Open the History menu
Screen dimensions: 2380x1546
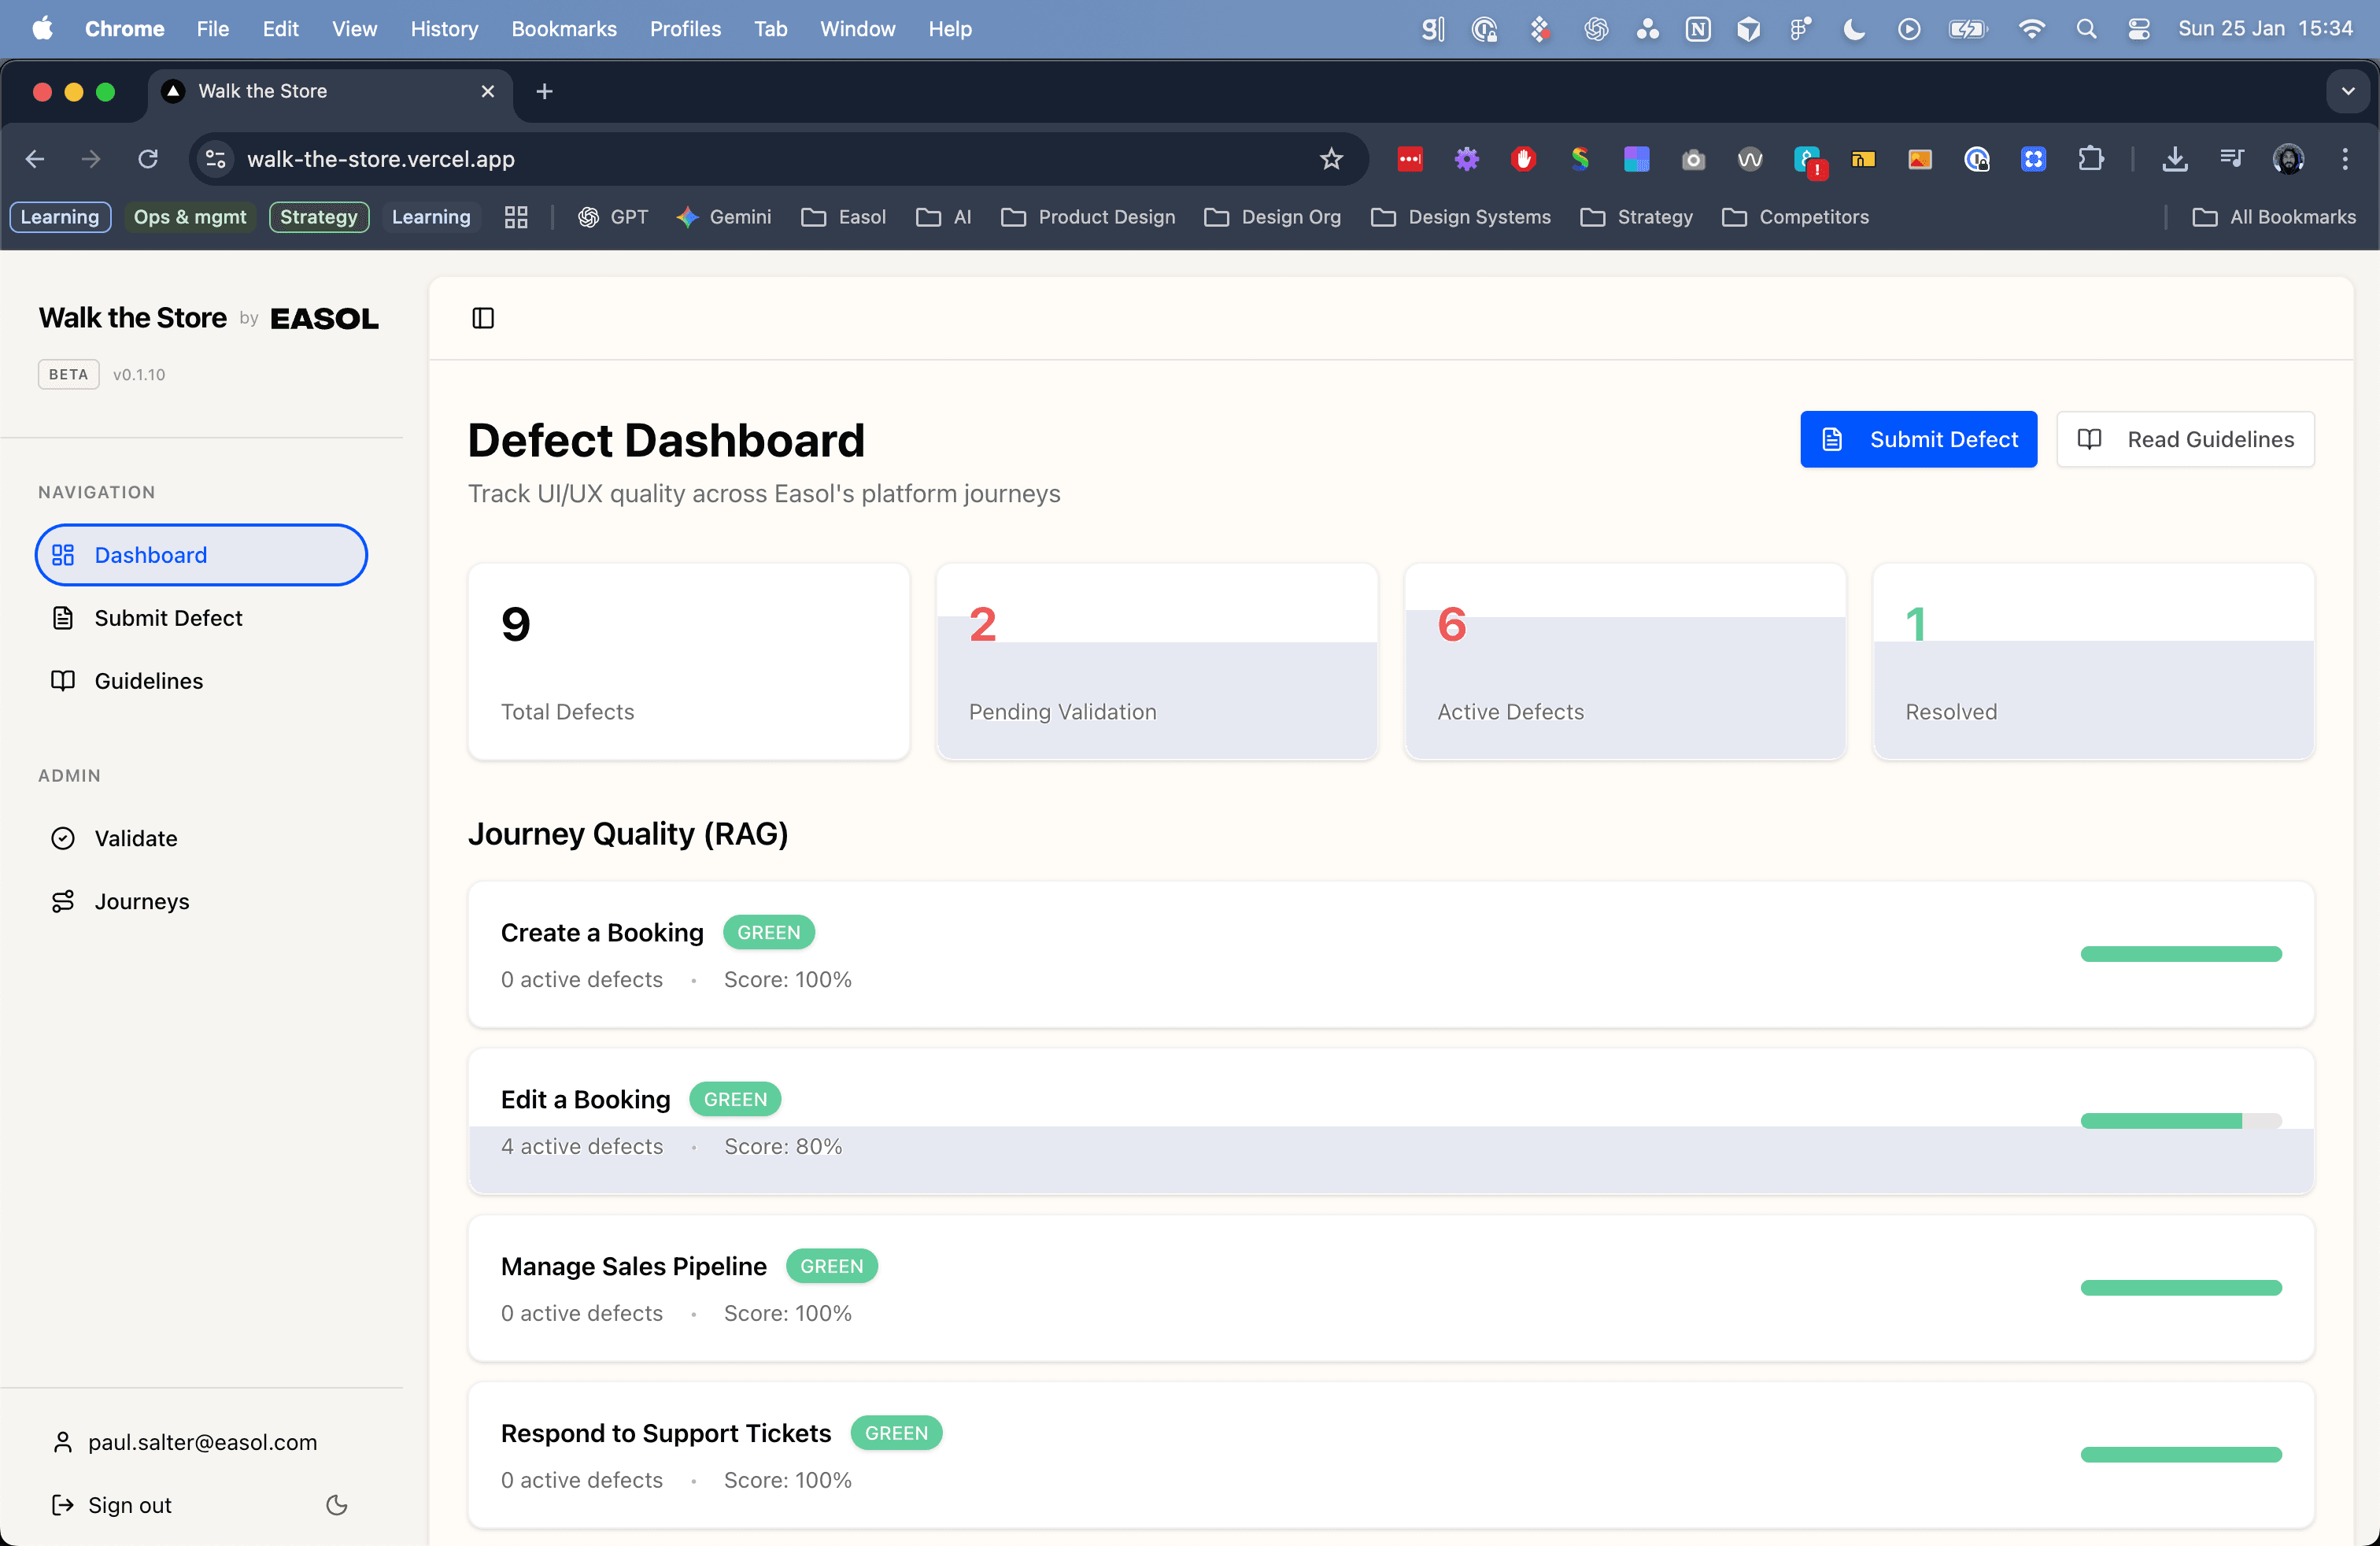(x=444, y=29)
